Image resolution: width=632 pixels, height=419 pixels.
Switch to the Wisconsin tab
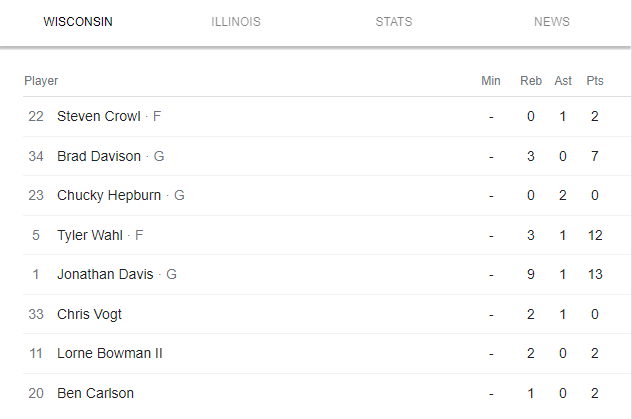pyautogui.click(x=78, y=22)
